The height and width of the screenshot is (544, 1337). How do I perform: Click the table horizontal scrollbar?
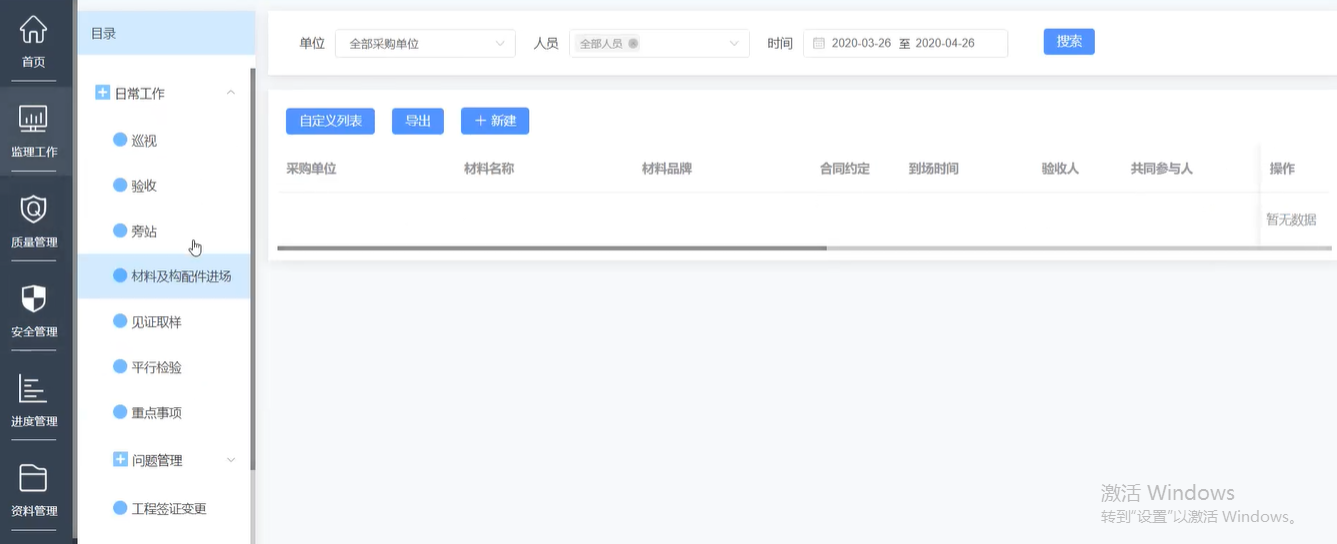pos(552,248)
